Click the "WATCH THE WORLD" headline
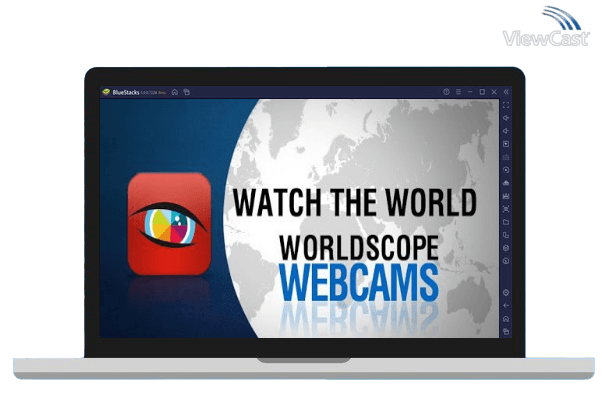 [355, 202]
